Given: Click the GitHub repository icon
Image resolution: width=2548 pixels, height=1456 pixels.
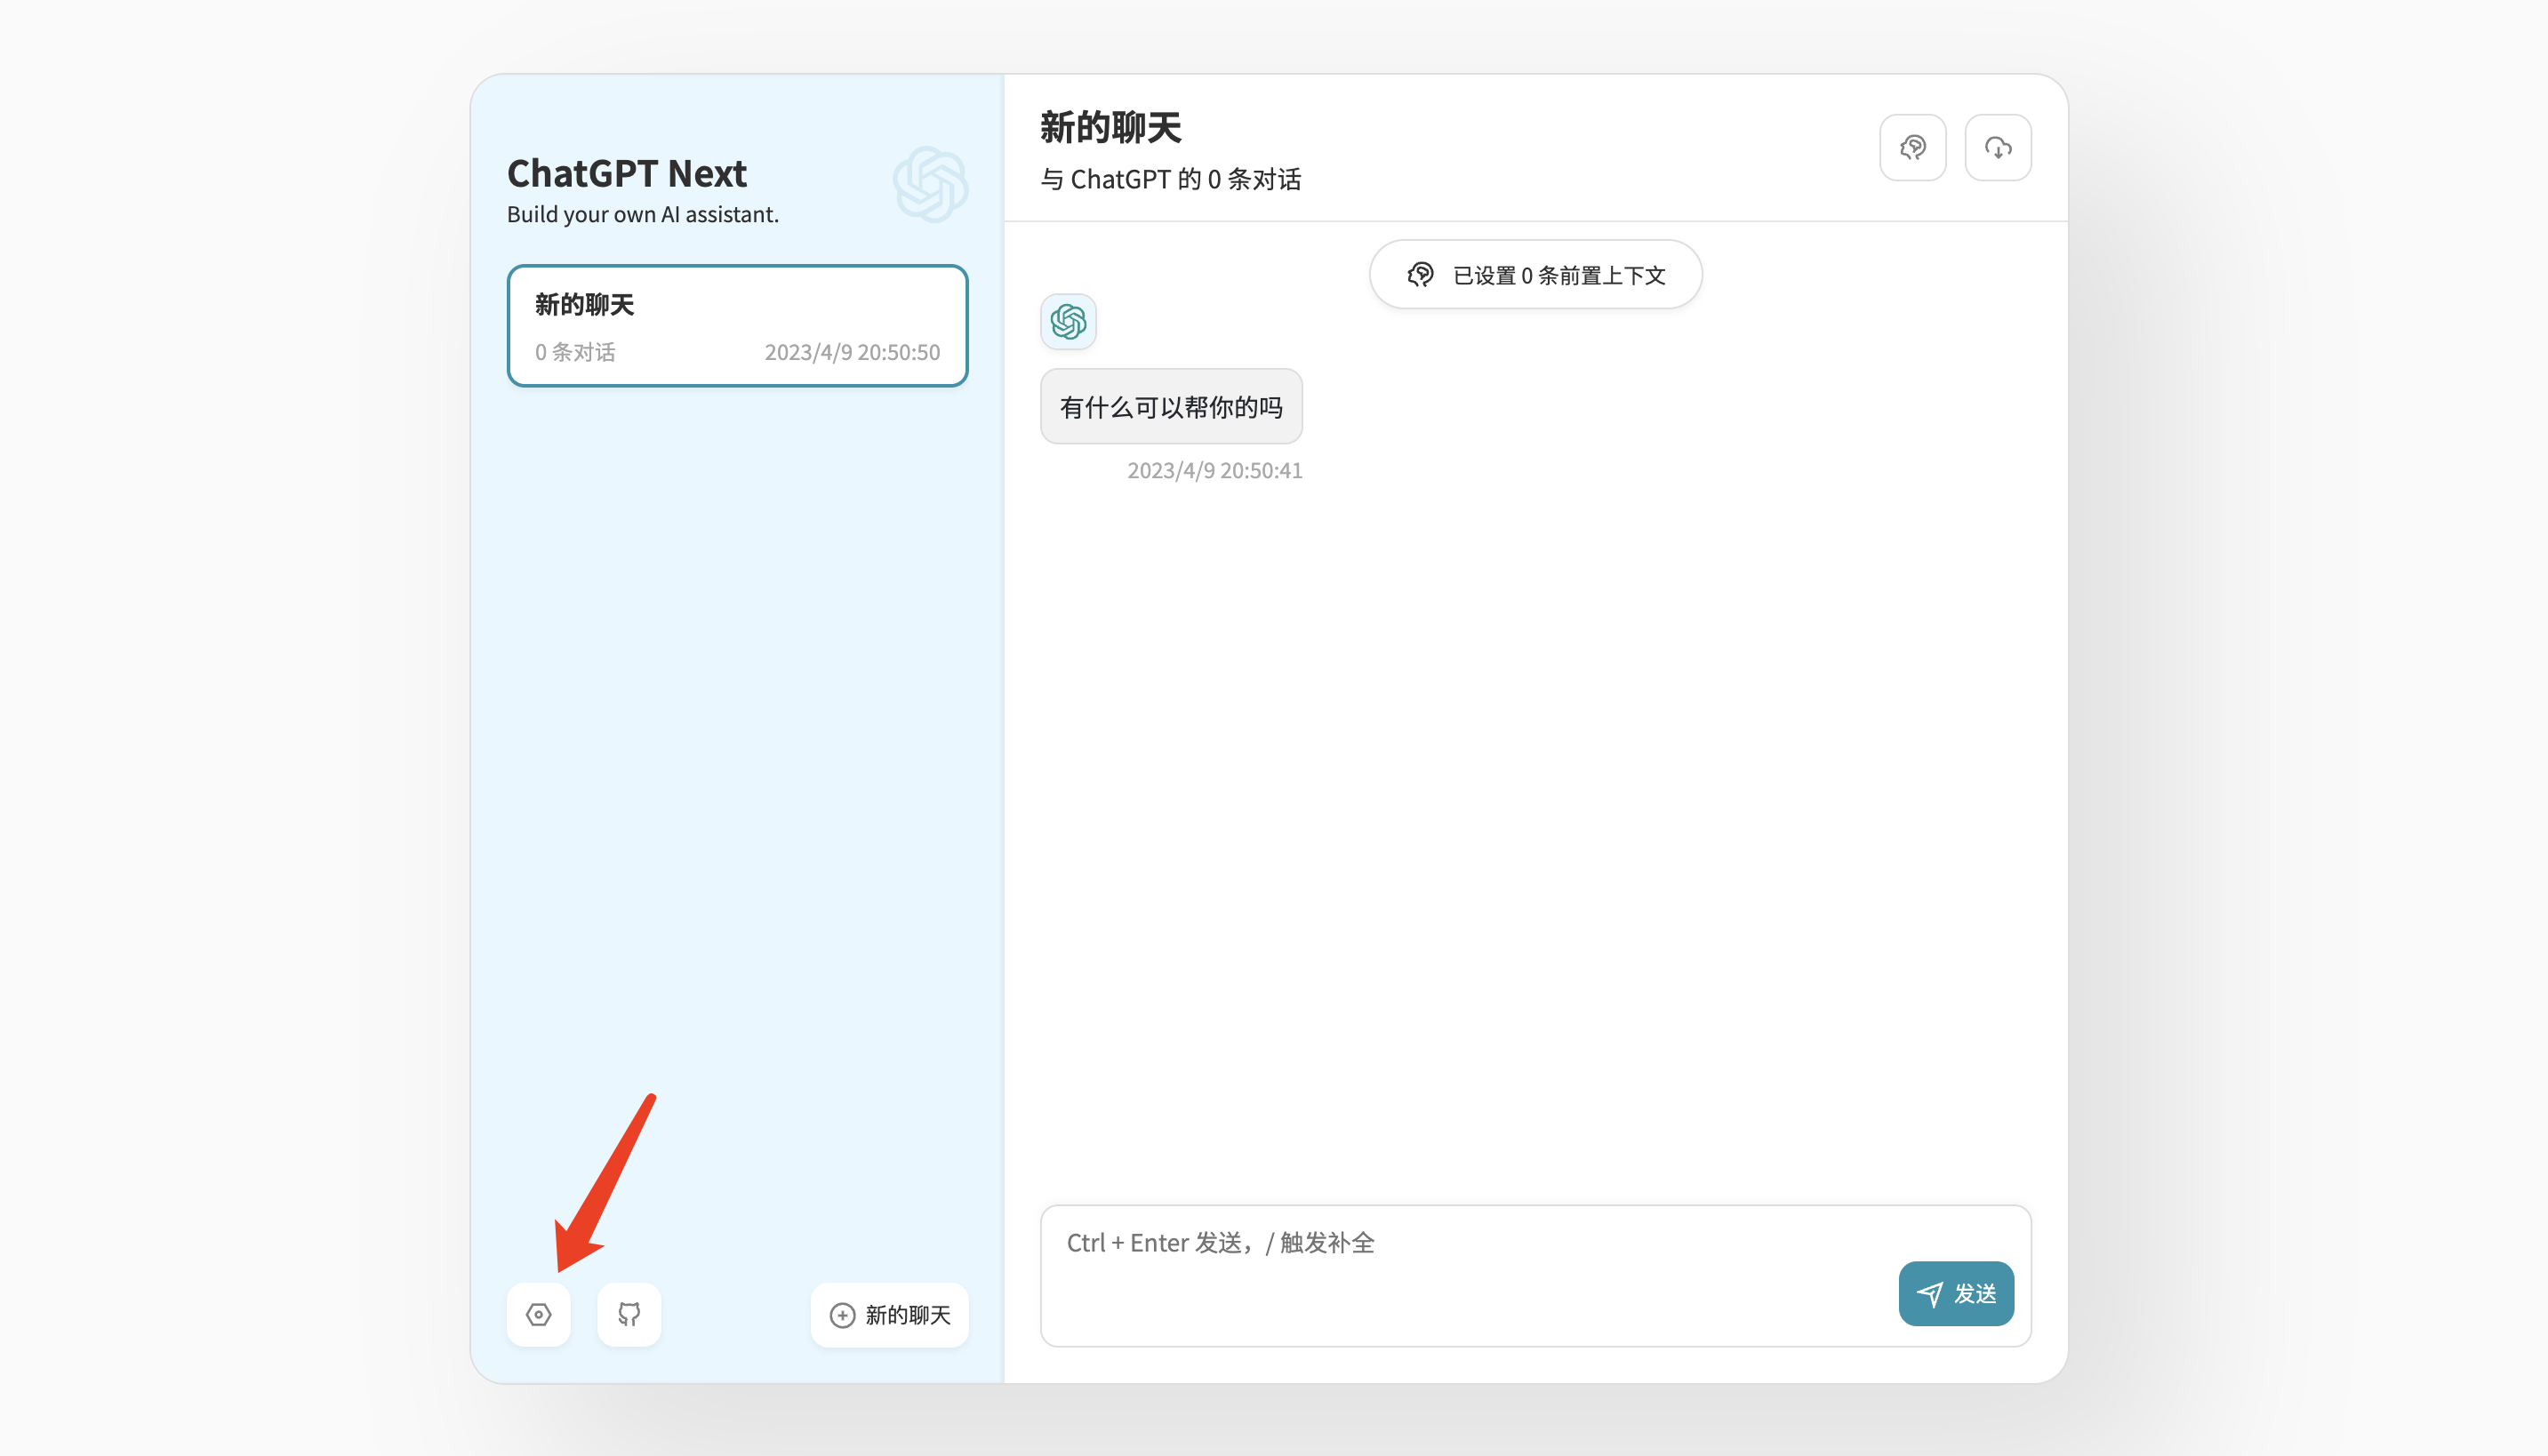Looking at the screenshot, I should pyautogui.click(x=628, y=1314).
